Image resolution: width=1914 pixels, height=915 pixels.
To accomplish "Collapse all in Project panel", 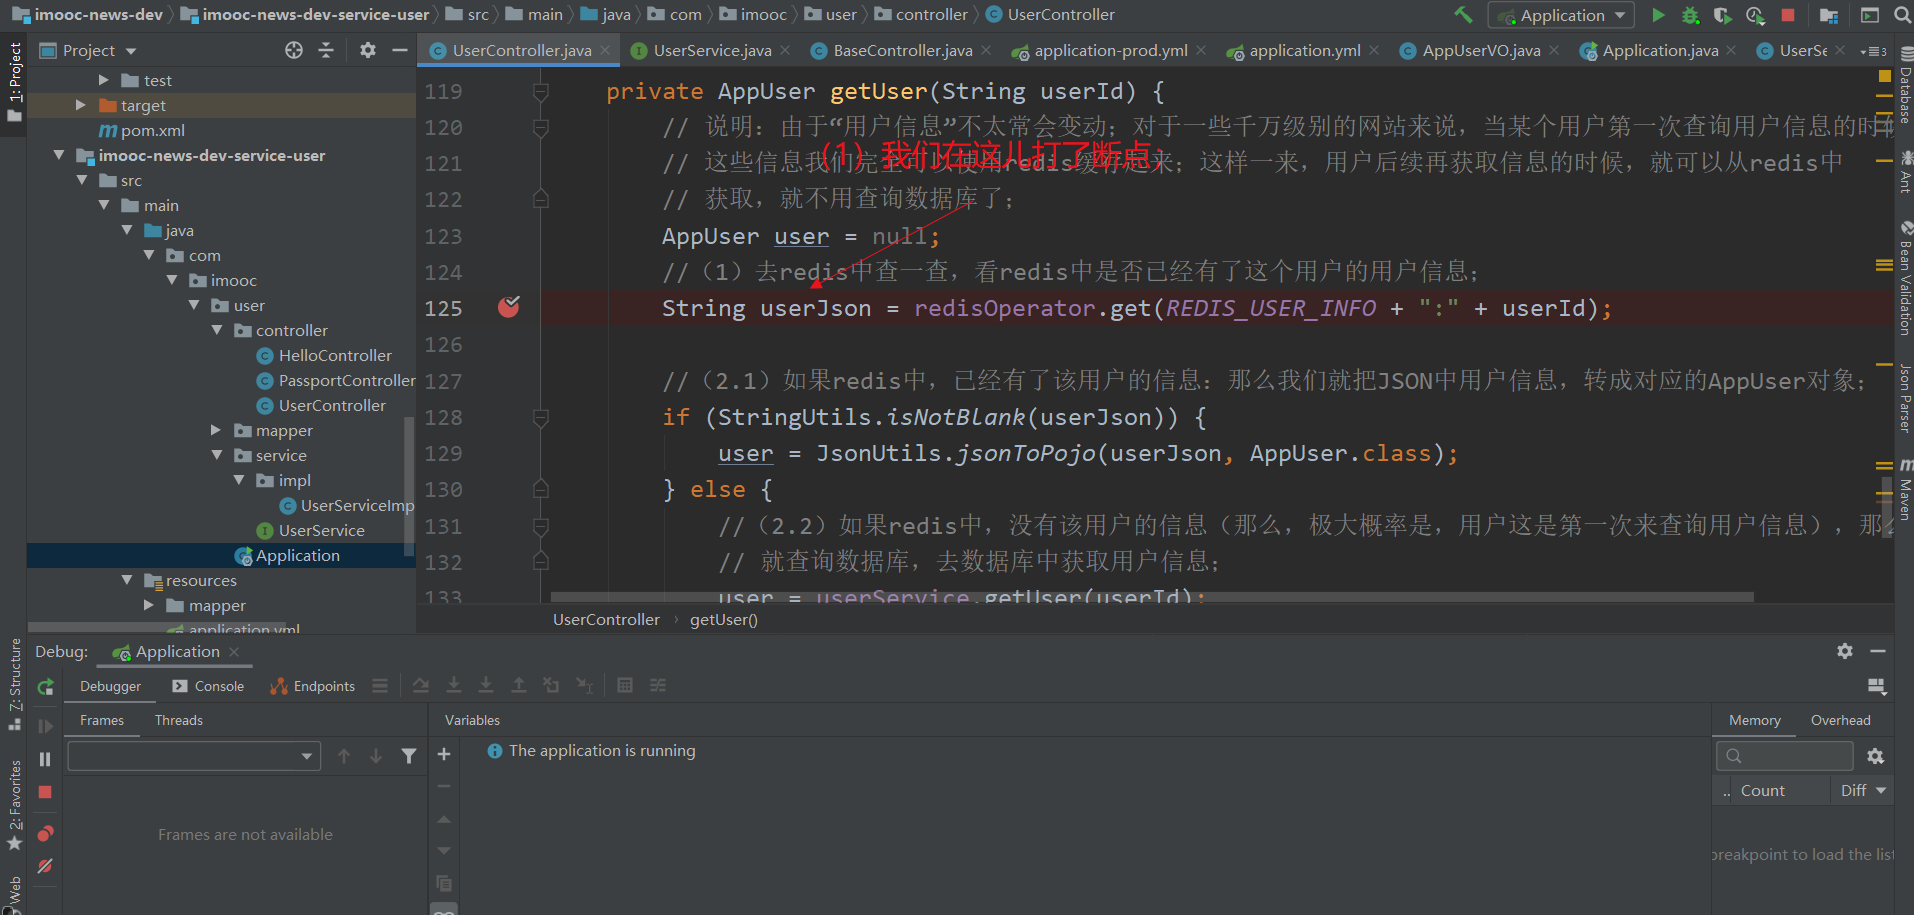I will coord(326,50).
